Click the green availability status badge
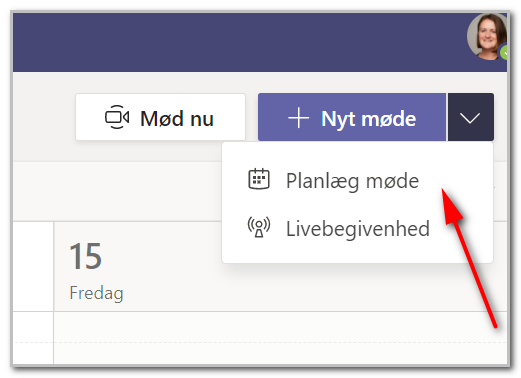The image size is (521, 378). (503, 53)
